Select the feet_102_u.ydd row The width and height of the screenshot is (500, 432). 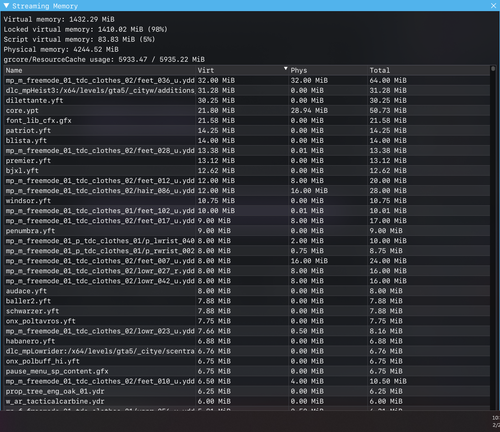[247, 211]
